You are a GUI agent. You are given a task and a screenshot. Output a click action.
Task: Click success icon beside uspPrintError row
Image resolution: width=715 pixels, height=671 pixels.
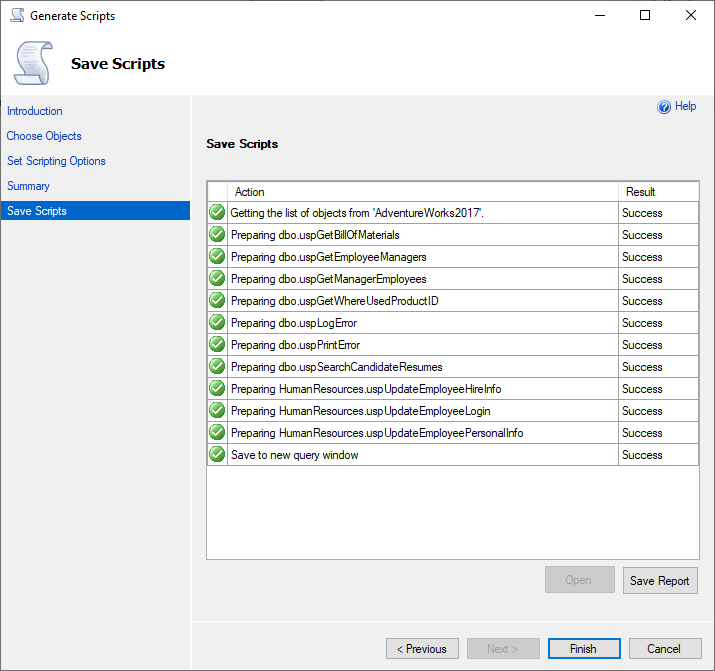coord(217,345)
